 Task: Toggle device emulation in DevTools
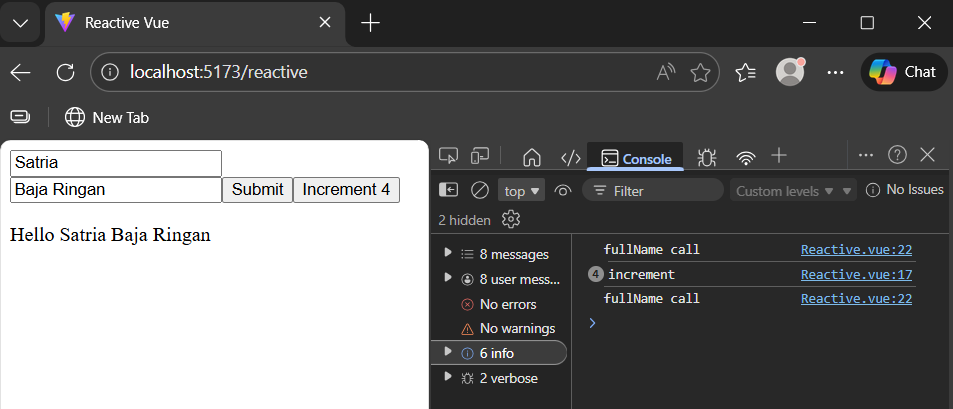pos(480,156)
